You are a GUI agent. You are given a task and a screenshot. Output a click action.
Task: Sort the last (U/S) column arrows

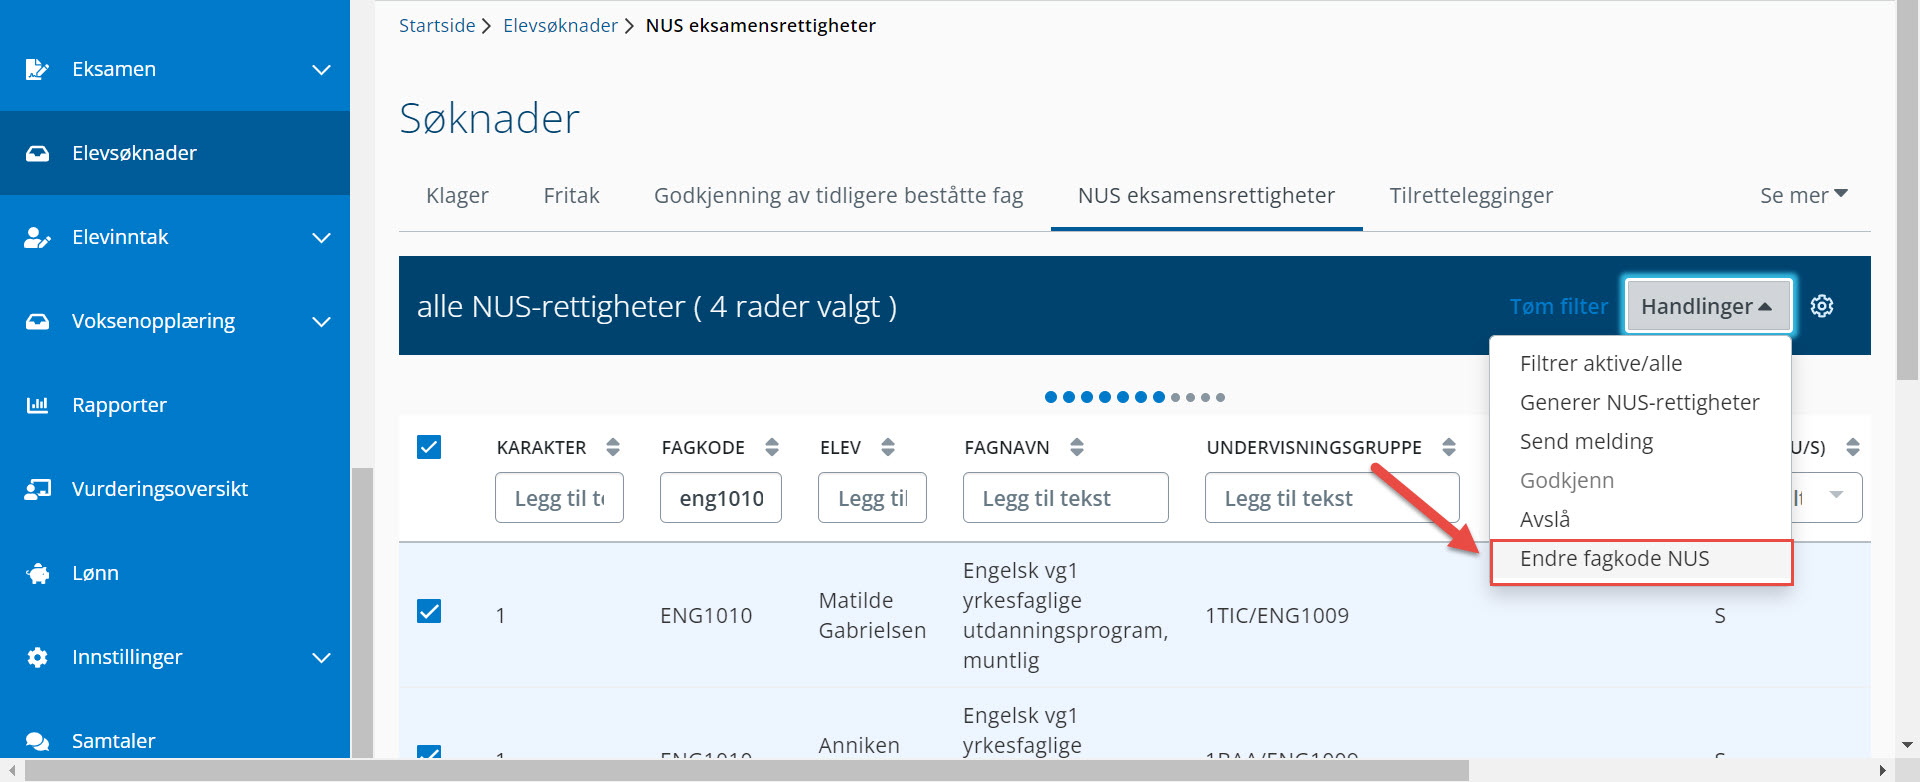[x=1853, y=447]
